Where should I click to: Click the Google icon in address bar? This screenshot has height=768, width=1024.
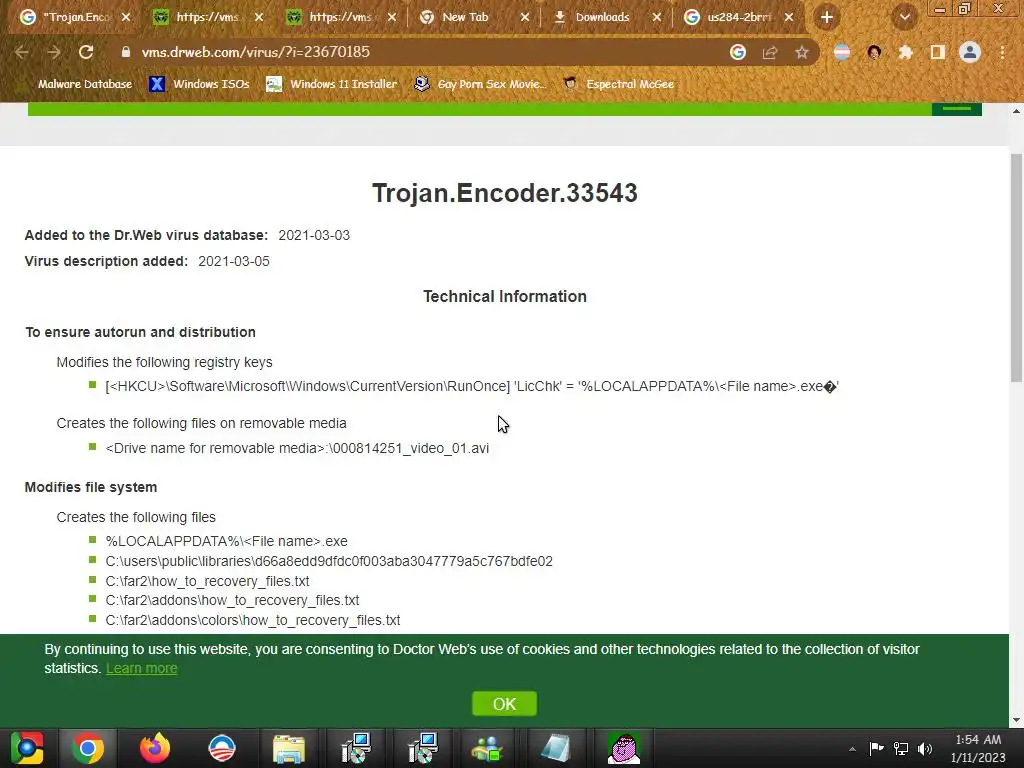click(738, 52)
